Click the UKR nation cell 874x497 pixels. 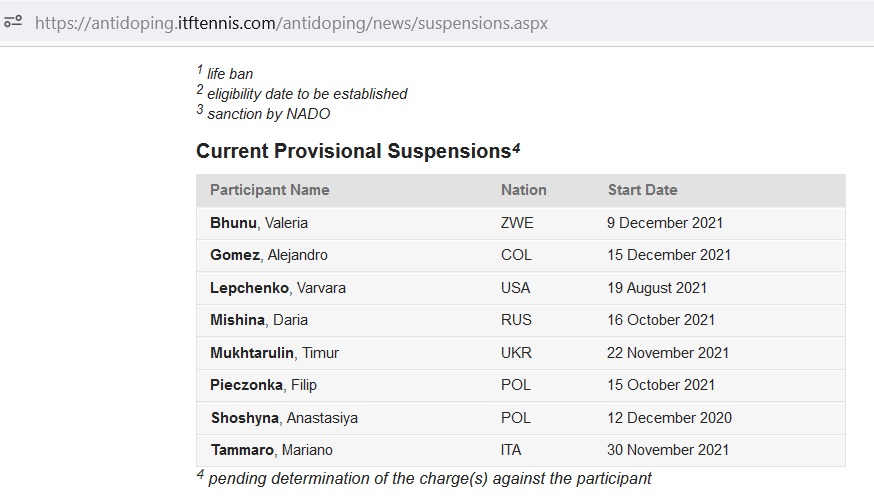[517, 353]
